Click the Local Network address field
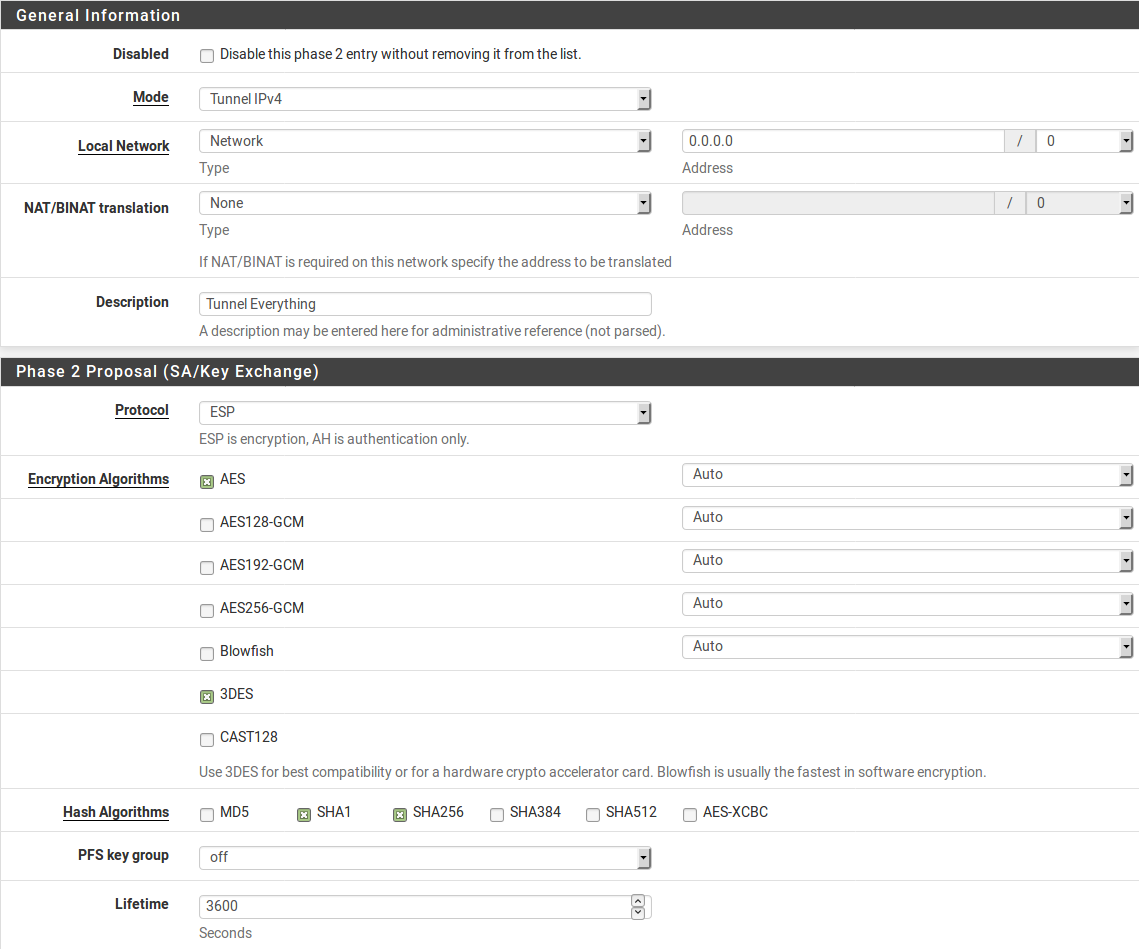This screenshot has height=949, width=1139. pos(842,141)
